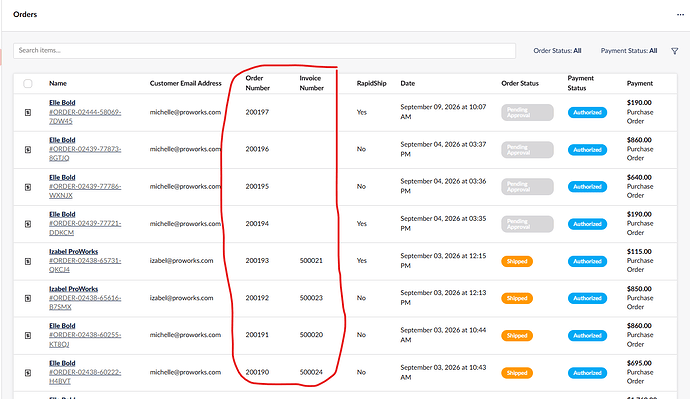Select invoice number 500021
Image resolution: width=690 pixels, height=399 pixels.
click(x=311, y=261)
